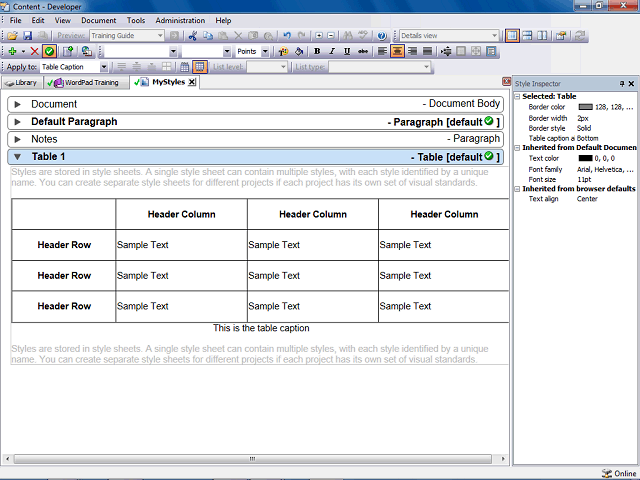
Task: Switch to the vertical split layout icon
Action: [x=542, y=36]
